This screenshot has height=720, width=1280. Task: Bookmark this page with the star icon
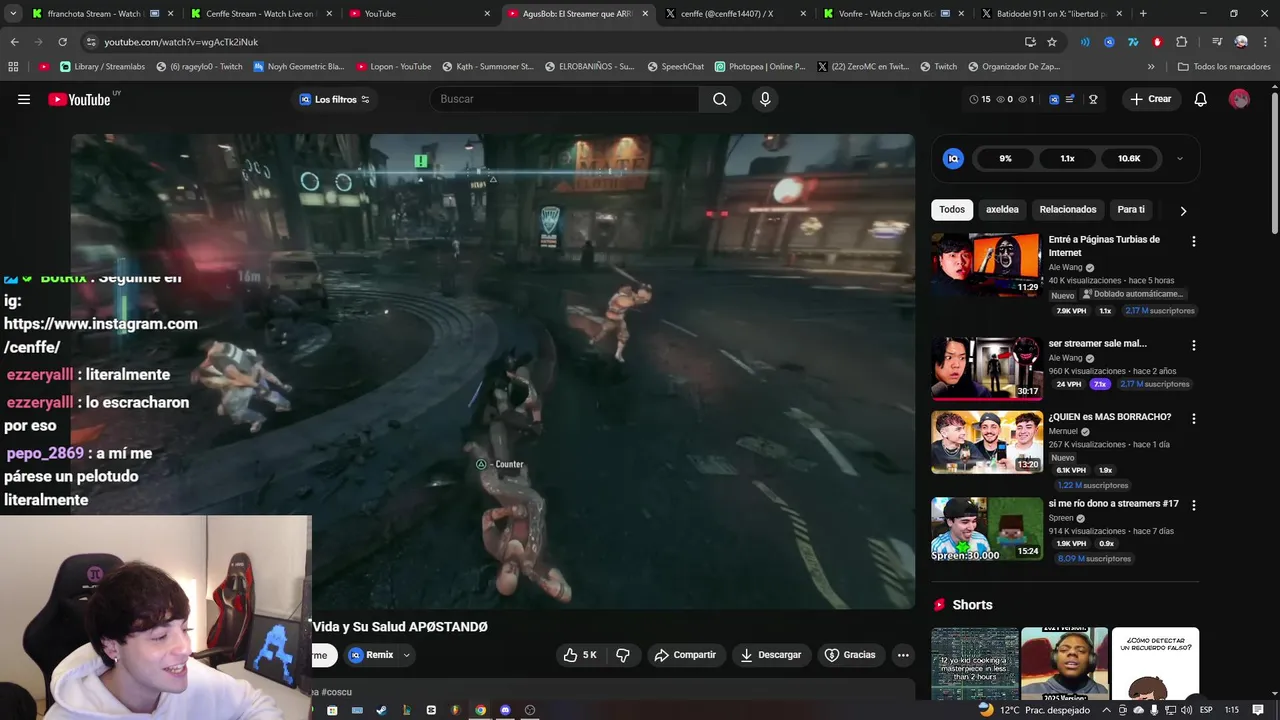[1052, 42]
